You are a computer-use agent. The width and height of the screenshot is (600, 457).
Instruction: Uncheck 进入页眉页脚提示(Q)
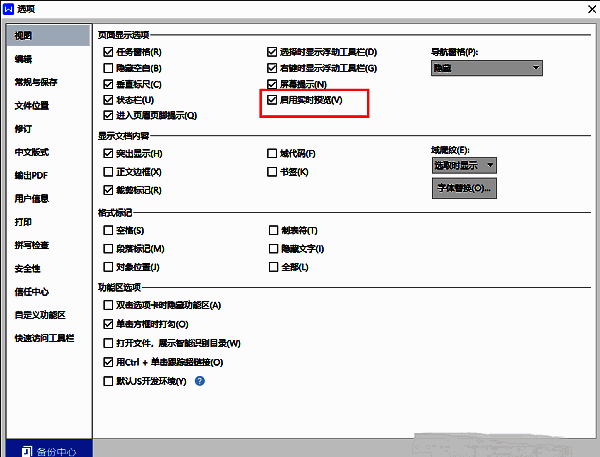(108, 115)
